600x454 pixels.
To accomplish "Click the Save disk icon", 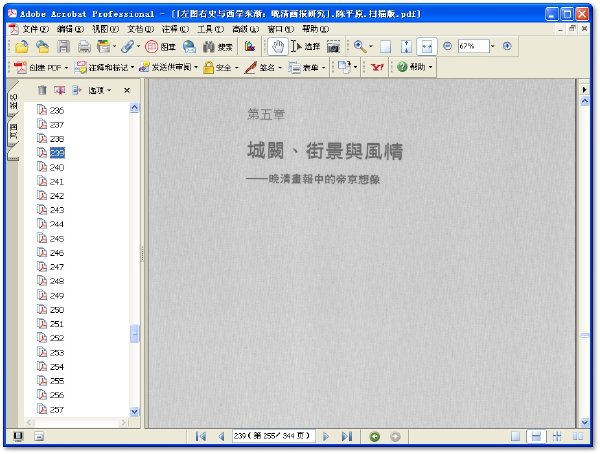I will (x=63, y=47).
